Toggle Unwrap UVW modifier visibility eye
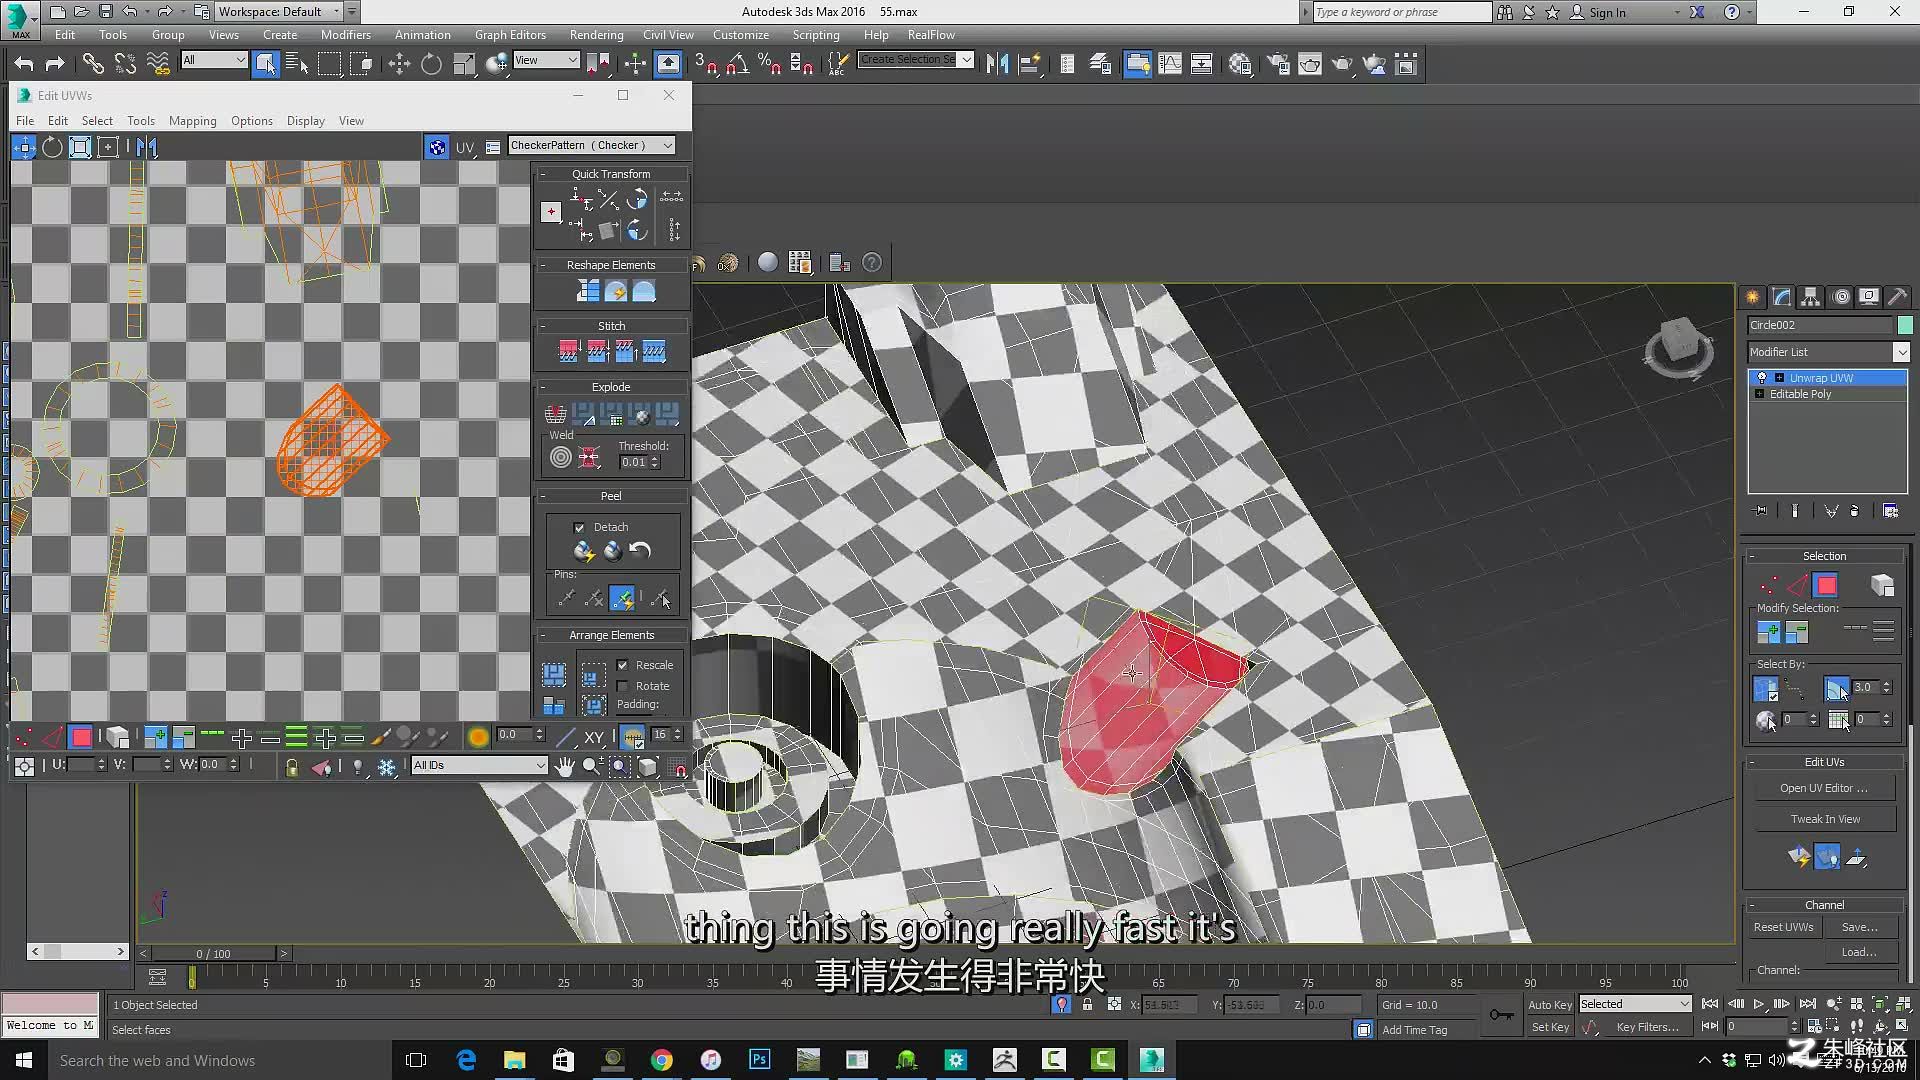The height and width of the screenshot is (1080, 1920). click(1762, 377)
